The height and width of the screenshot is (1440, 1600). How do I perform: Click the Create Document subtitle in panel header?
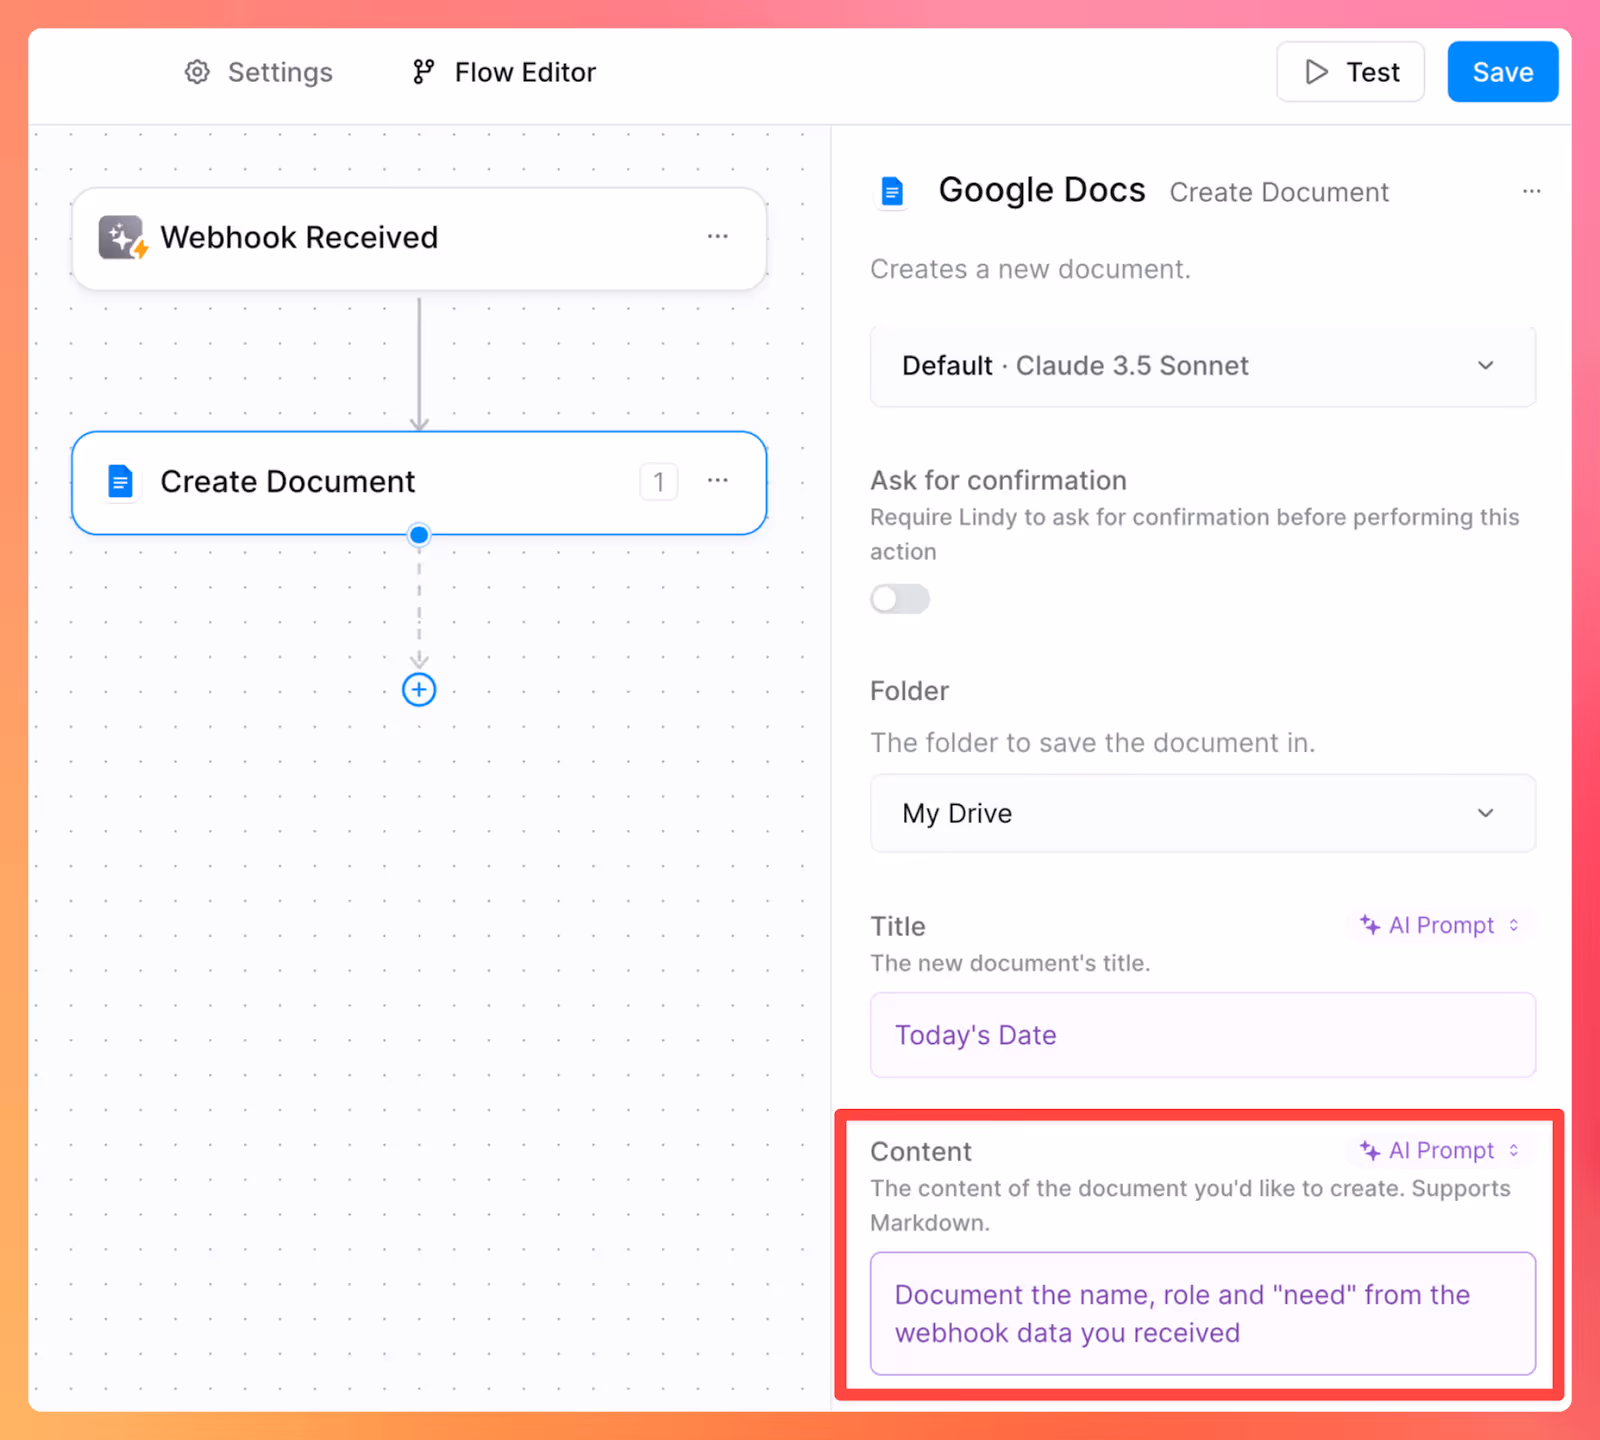(1279, 192)
